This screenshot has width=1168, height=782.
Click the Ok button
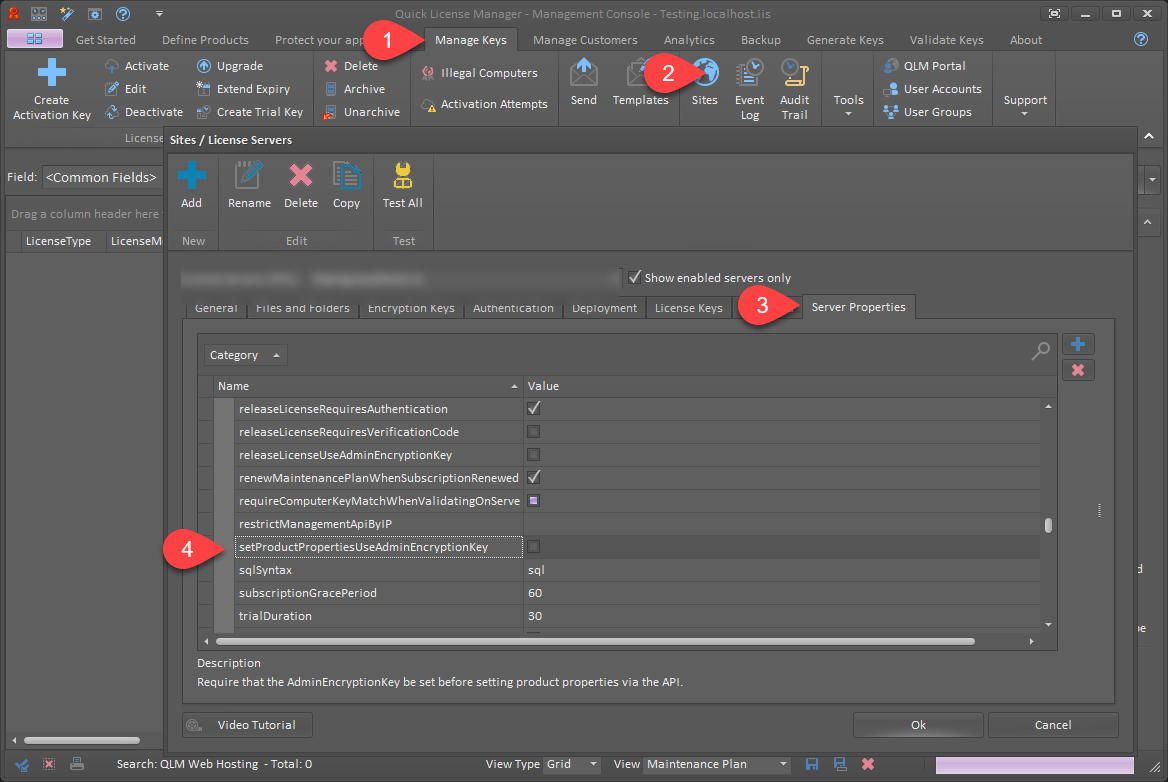point(918,725)
